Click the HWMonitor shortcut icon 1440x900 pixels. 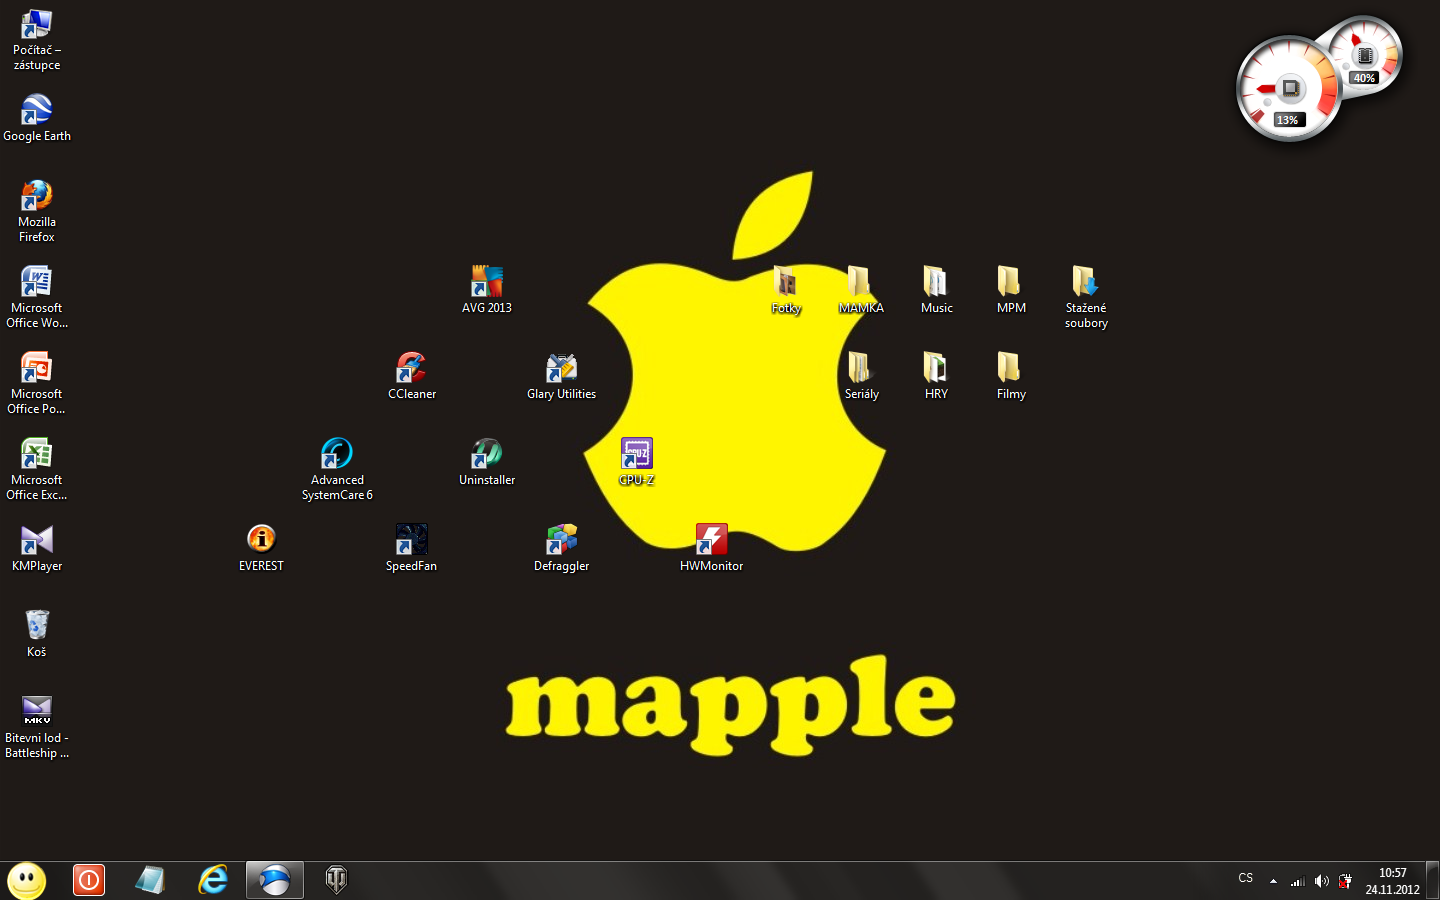[712, 548]
